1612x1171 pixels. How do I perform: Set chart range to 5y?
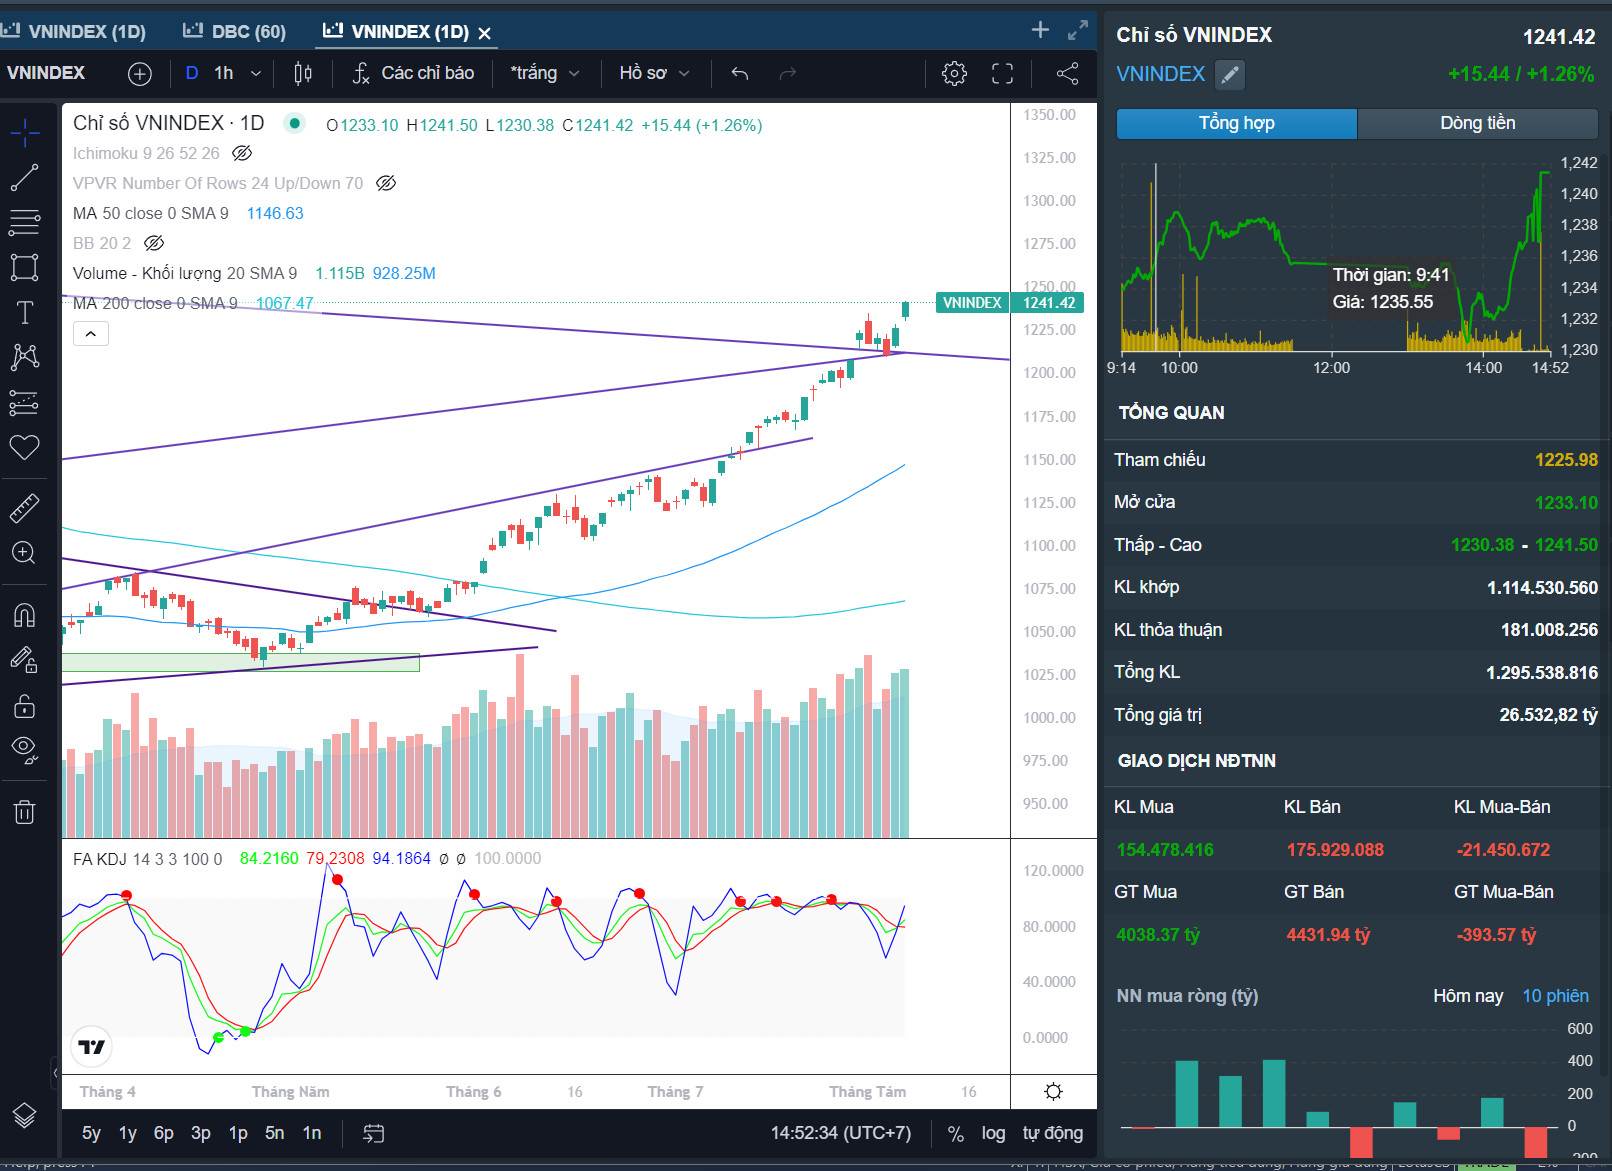tap(91, 1133)
